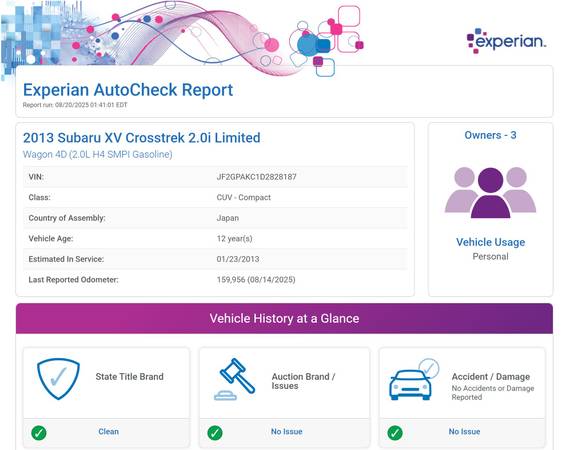Click the three owners people icon
The image size is (566, 450).
point(490,192)
